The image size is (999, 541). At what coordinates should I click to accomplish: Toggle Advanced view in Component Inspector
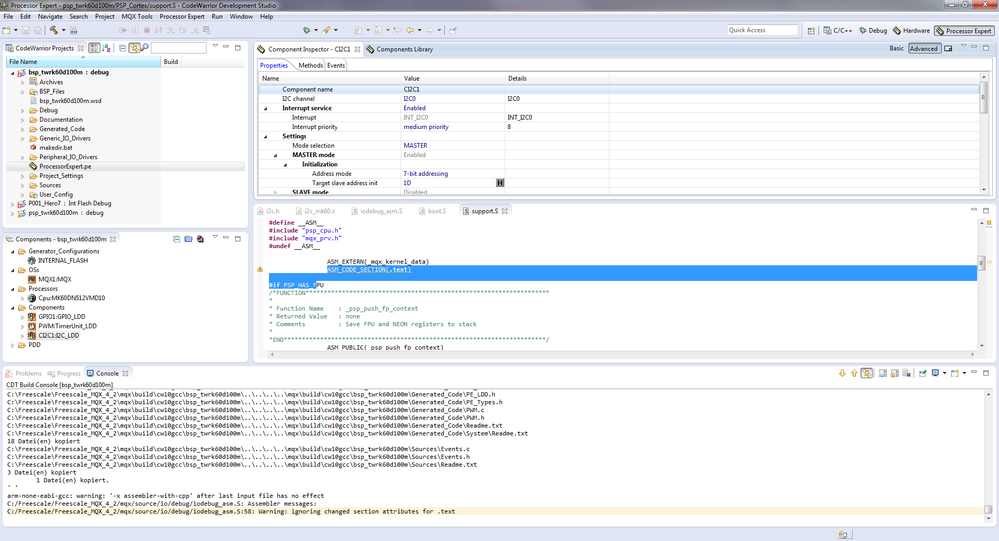[923, 49]
